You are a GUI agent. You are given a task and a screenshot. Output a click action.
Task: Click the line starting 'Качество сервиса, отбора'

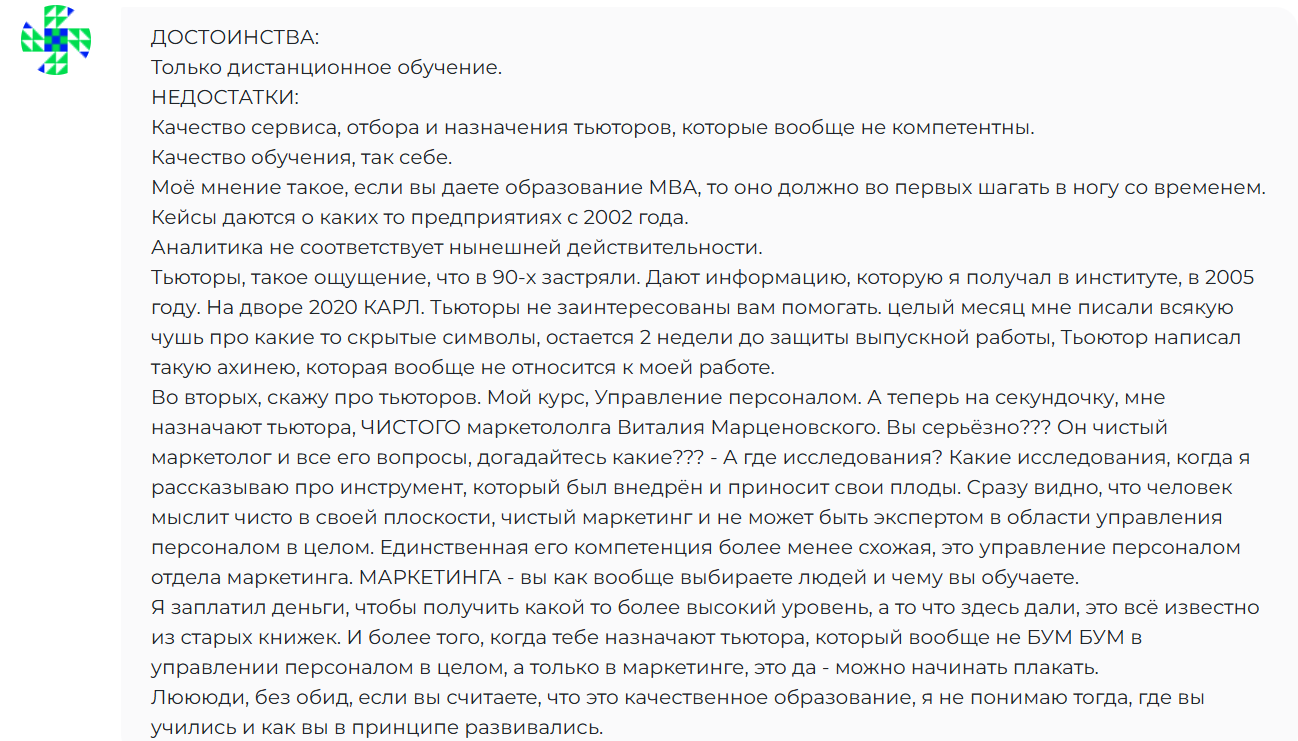pyautogui.click(x=592, y=128)
